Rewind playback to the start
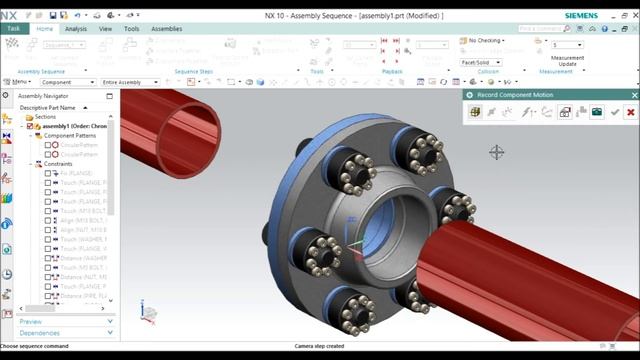The width and height of the screenshot is (640, 360). pos(384,41)
